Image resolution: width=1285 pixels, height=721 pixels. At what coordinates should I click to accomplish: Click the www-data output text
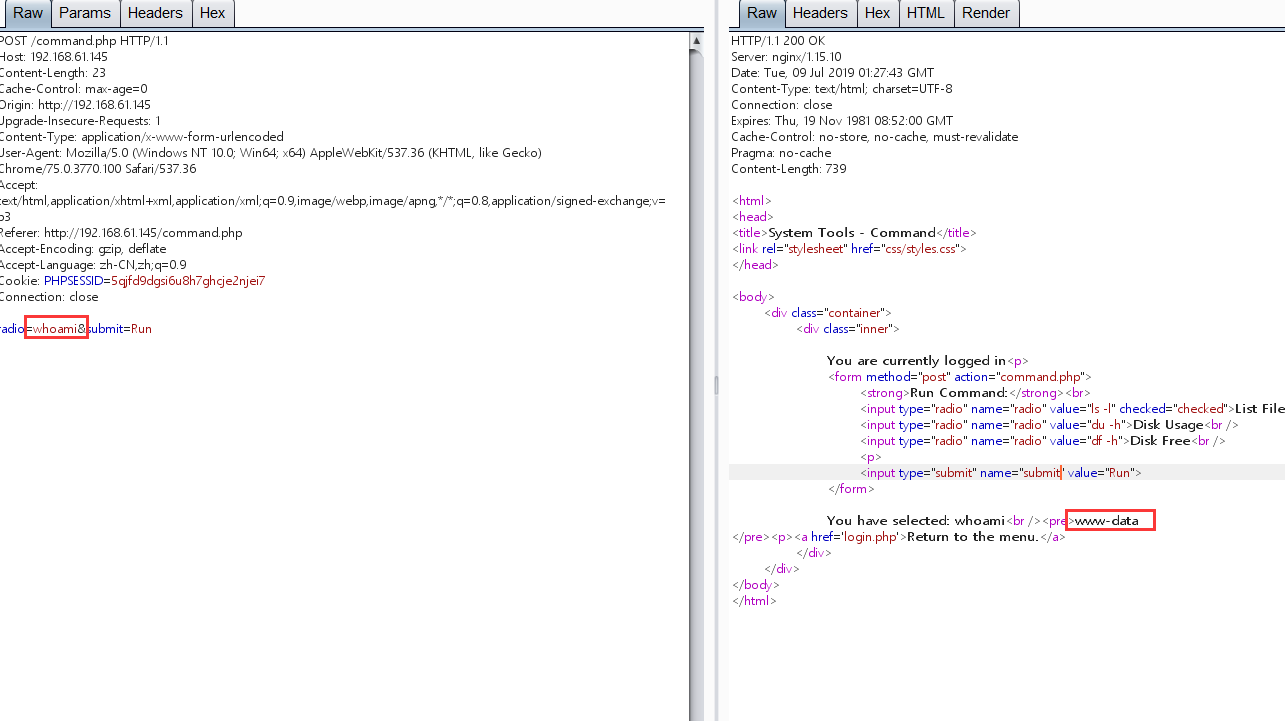1106,521
